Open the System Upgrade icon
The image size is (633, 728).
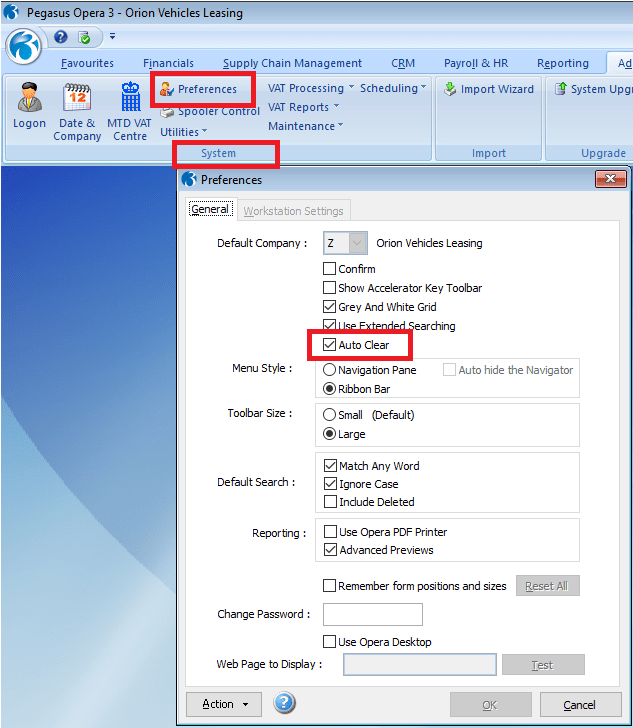coord(561,89)
